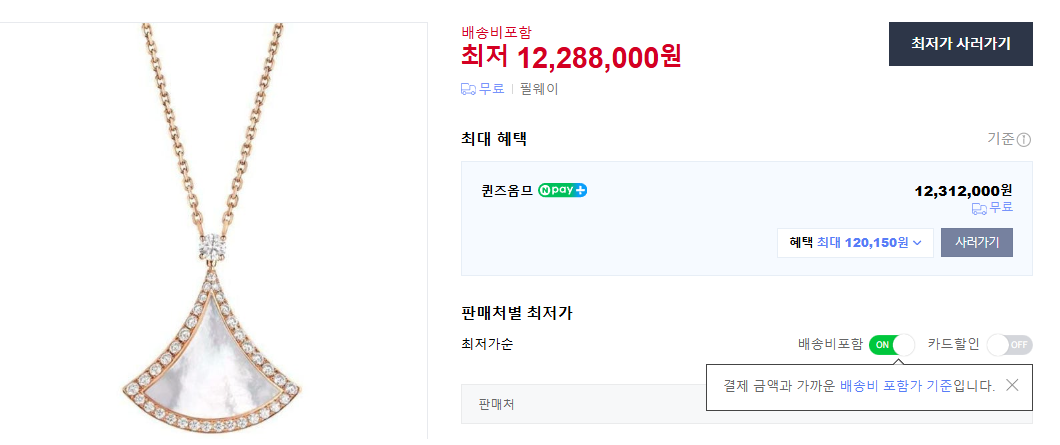Click the 판매처 column header
This screenshot has height=445, width=1060.
(496, 405)
